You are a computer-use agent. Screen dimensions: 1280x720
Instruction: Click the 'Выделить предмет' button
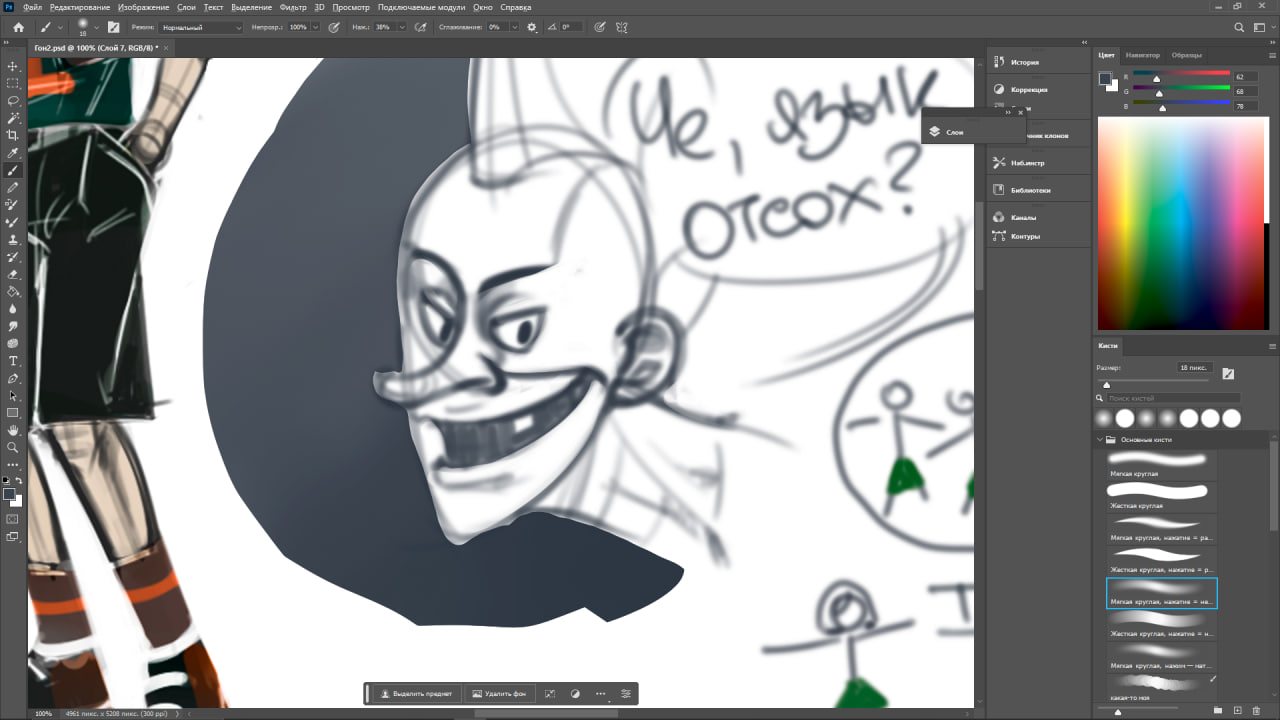coord(416,693)
